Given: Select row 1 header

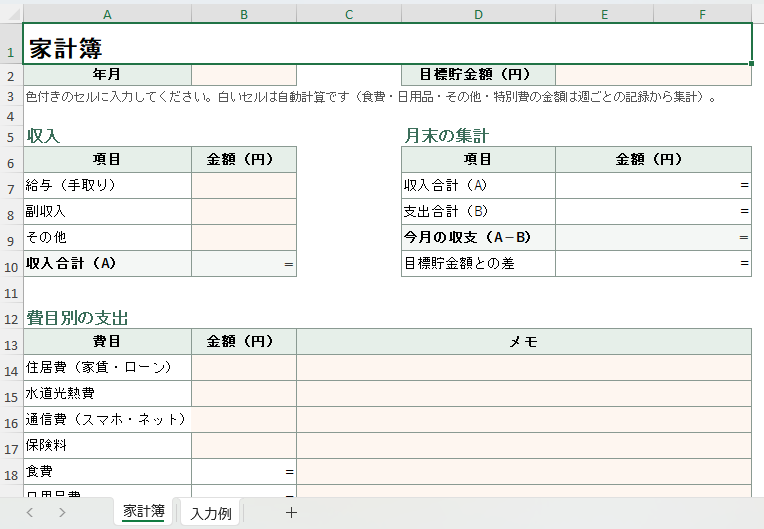Looking at the screenshot, I should pos(11,44).
